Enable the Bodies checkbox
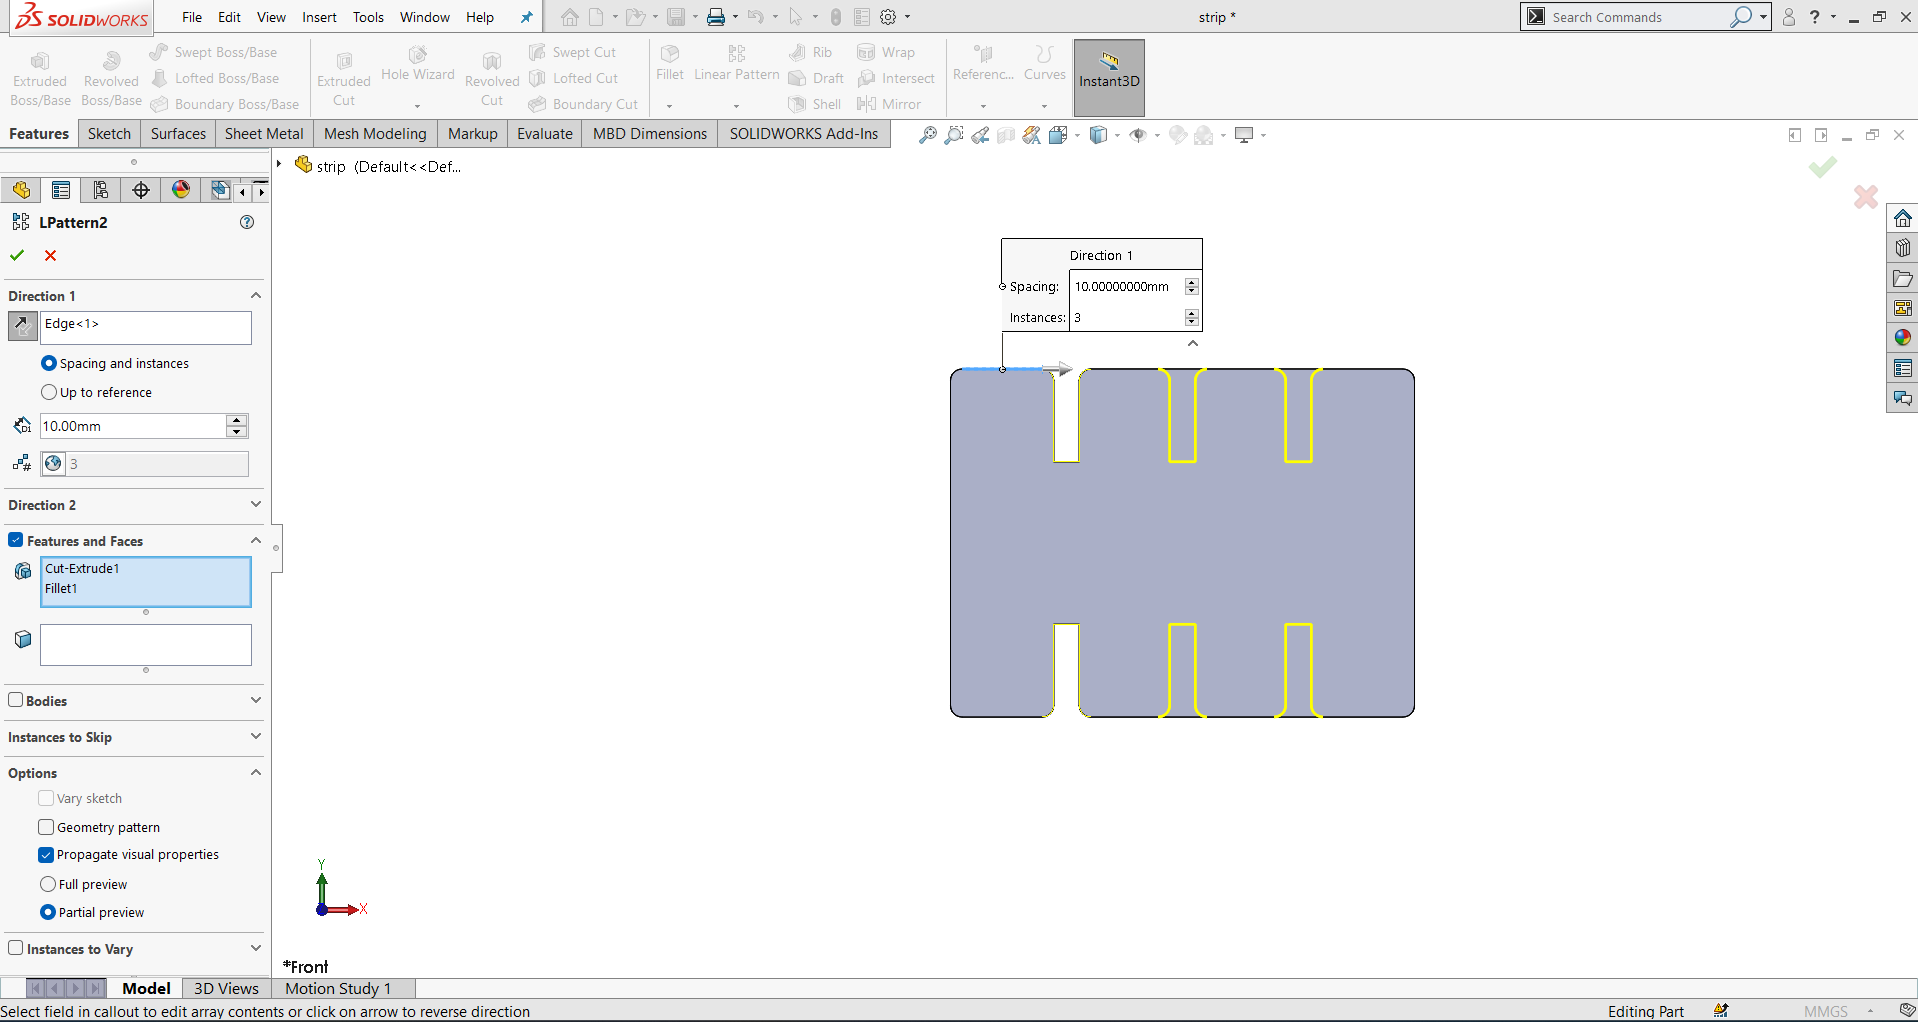Image resolution: width=1918 pixels, height=1022 pixels. point(16,700)
